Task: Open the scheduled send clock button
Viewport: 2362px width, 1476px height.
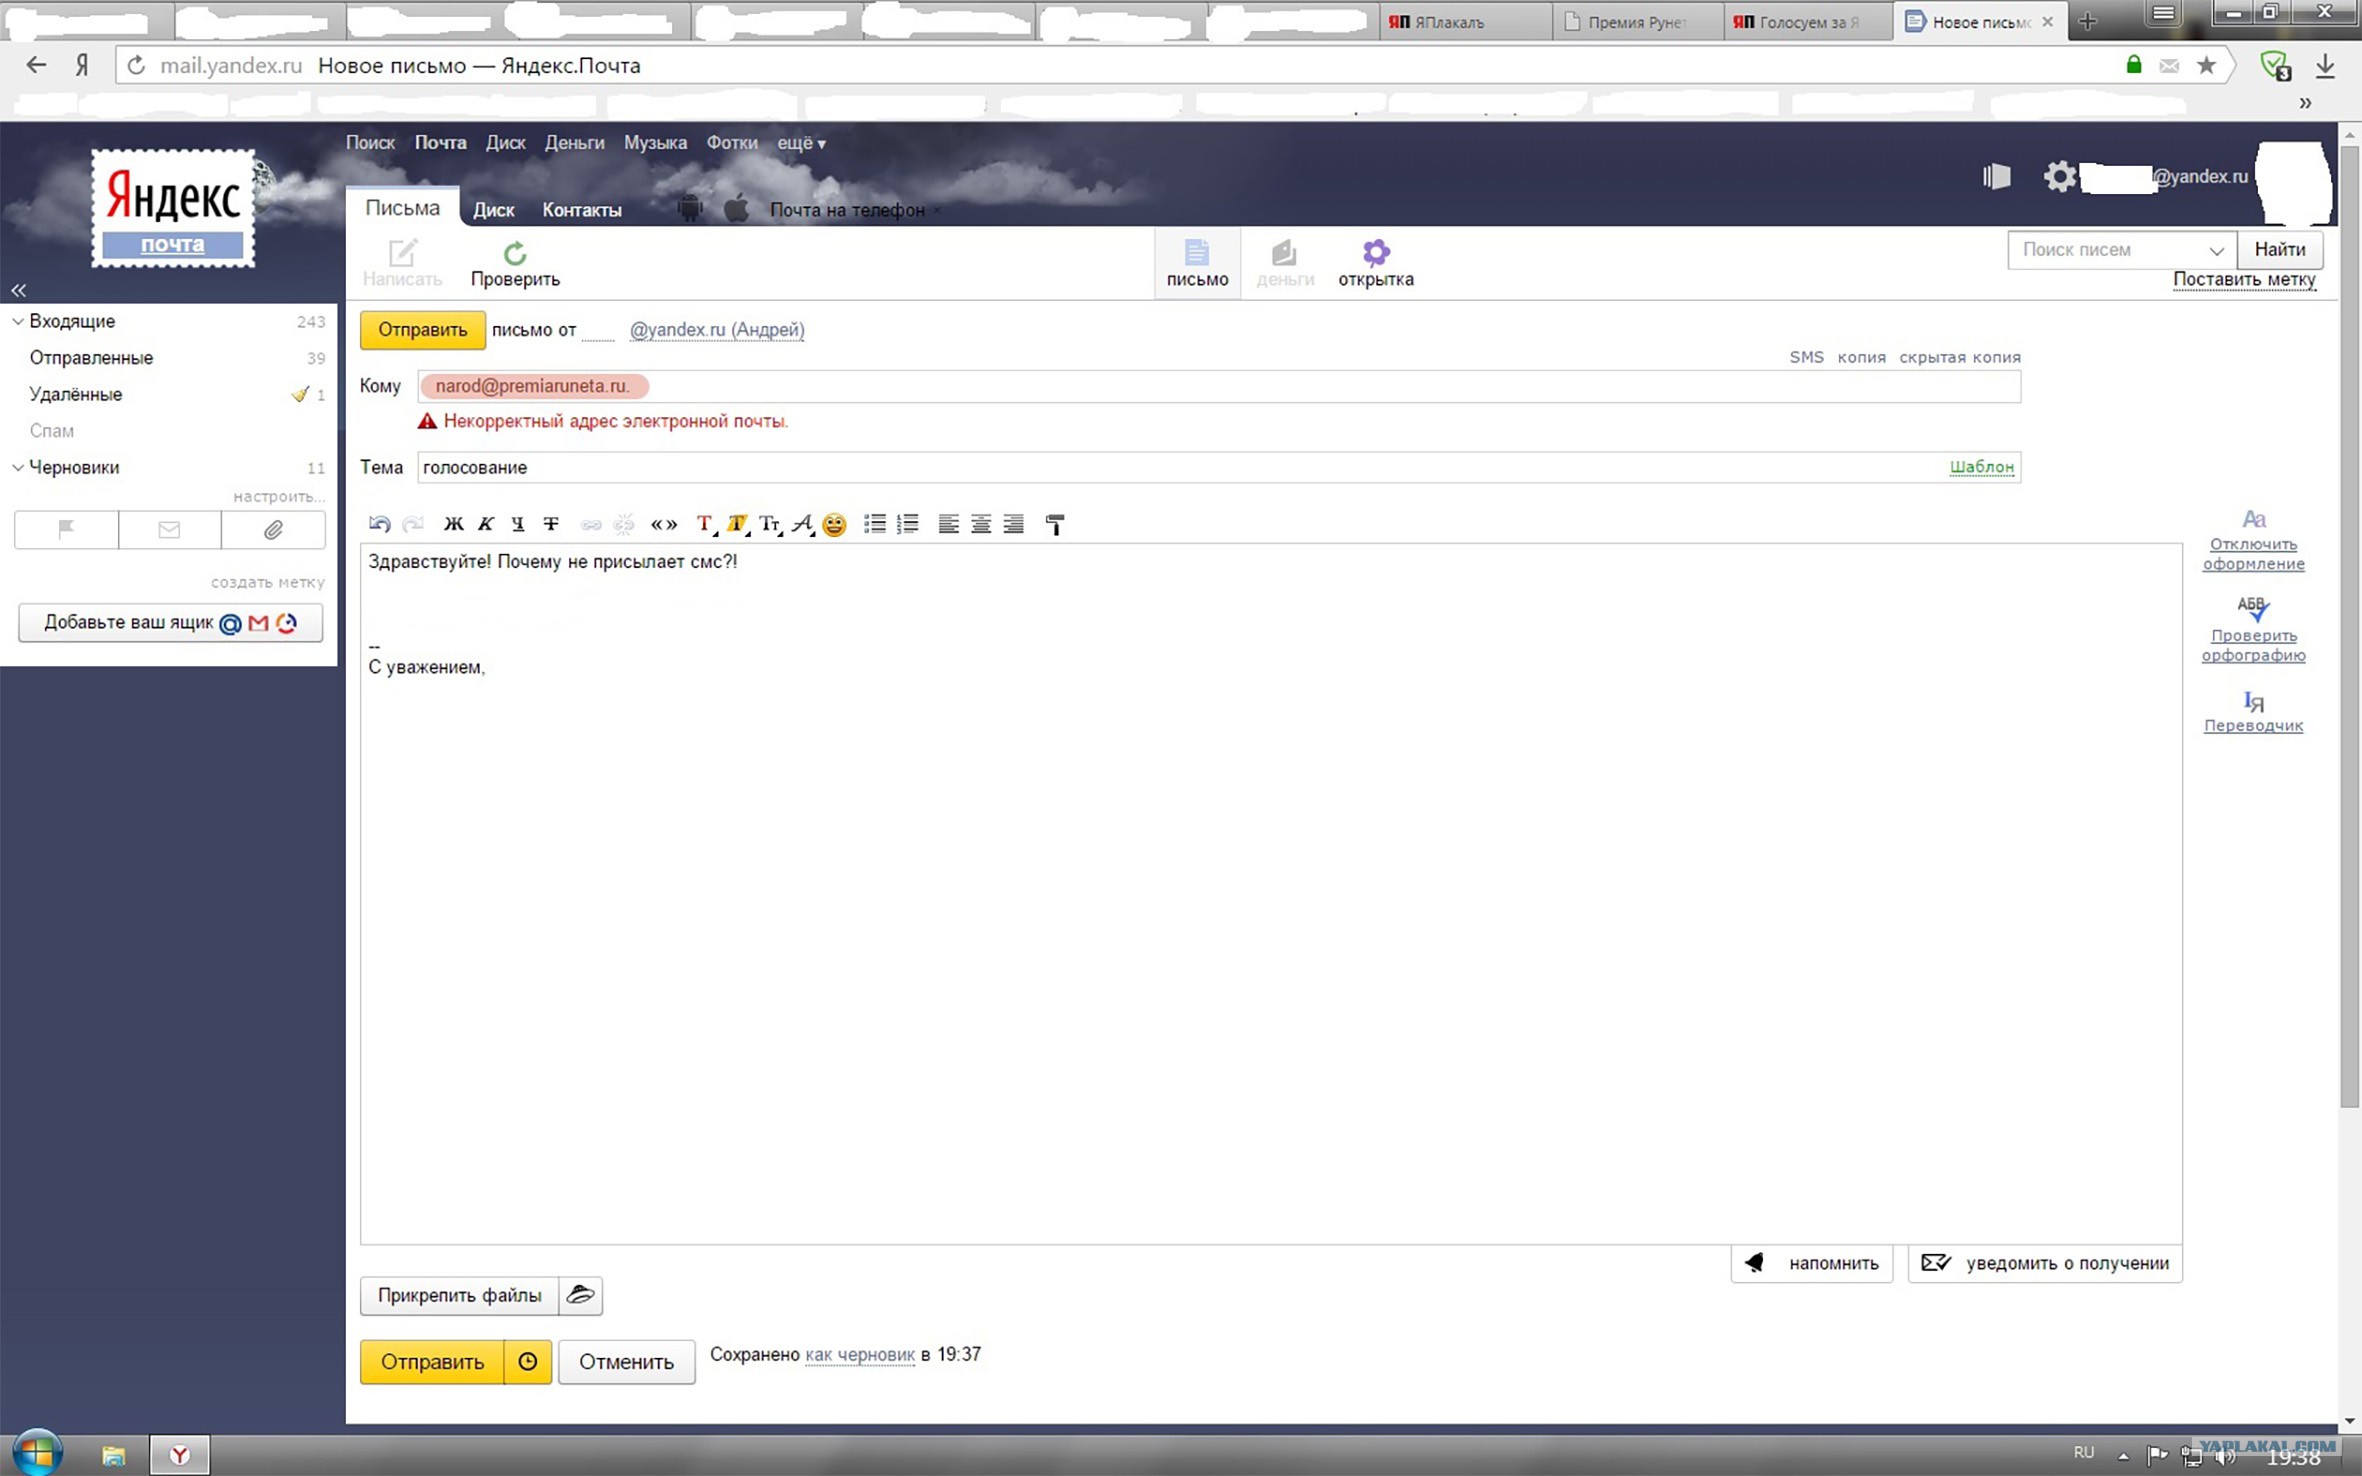Action: pyautogui.click(x=528, y=1361)
